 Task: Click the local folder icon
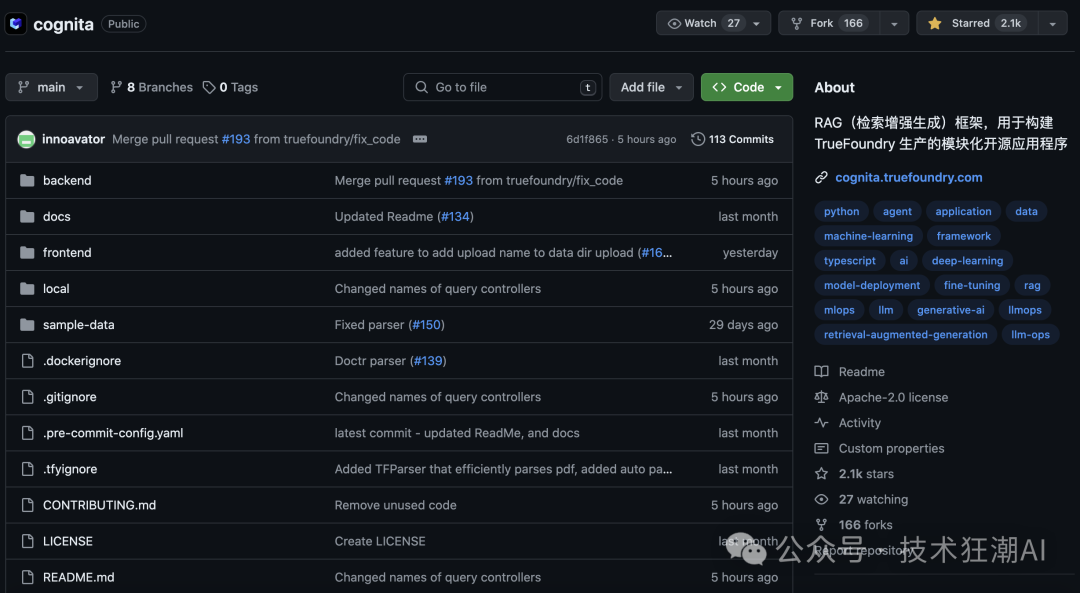point(28,289)
